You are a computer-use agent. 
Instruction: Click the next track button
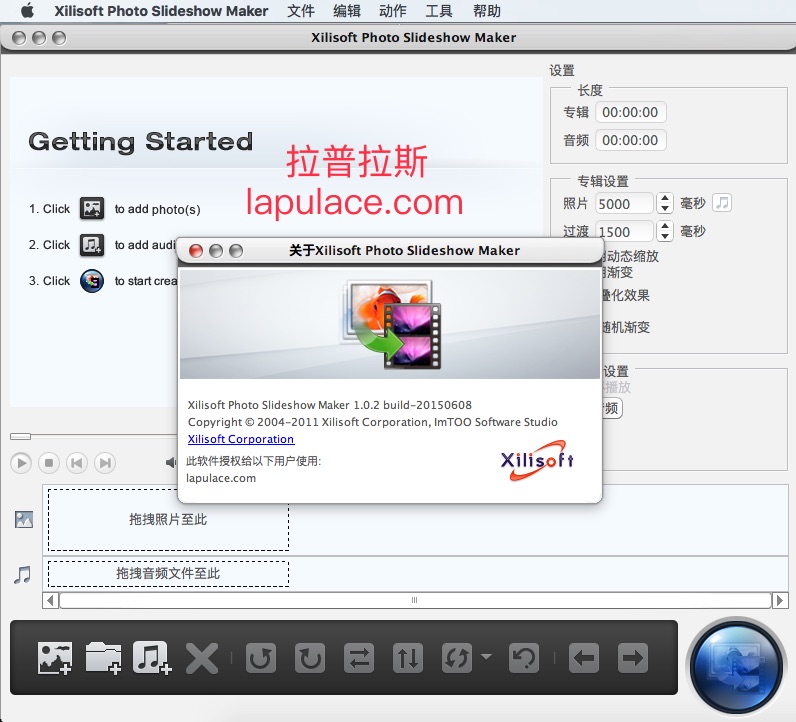(105, 463)
